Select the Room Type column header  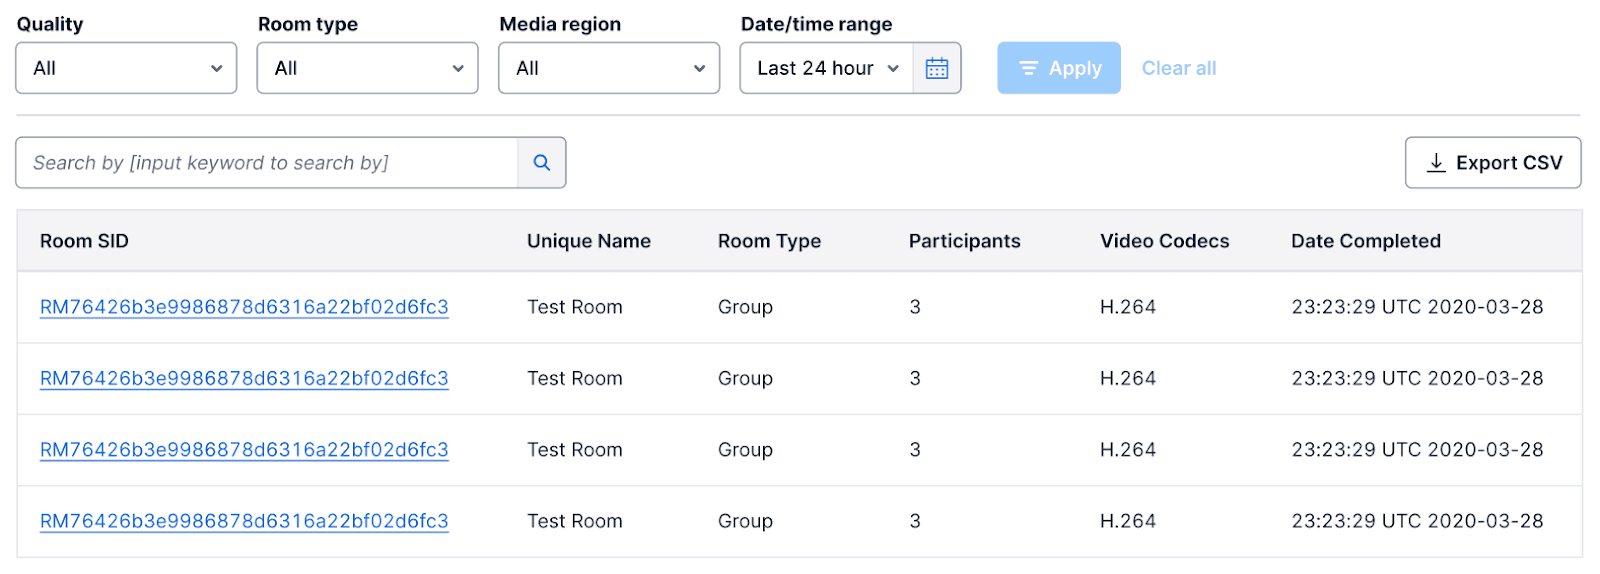click(x=769, y=241)
